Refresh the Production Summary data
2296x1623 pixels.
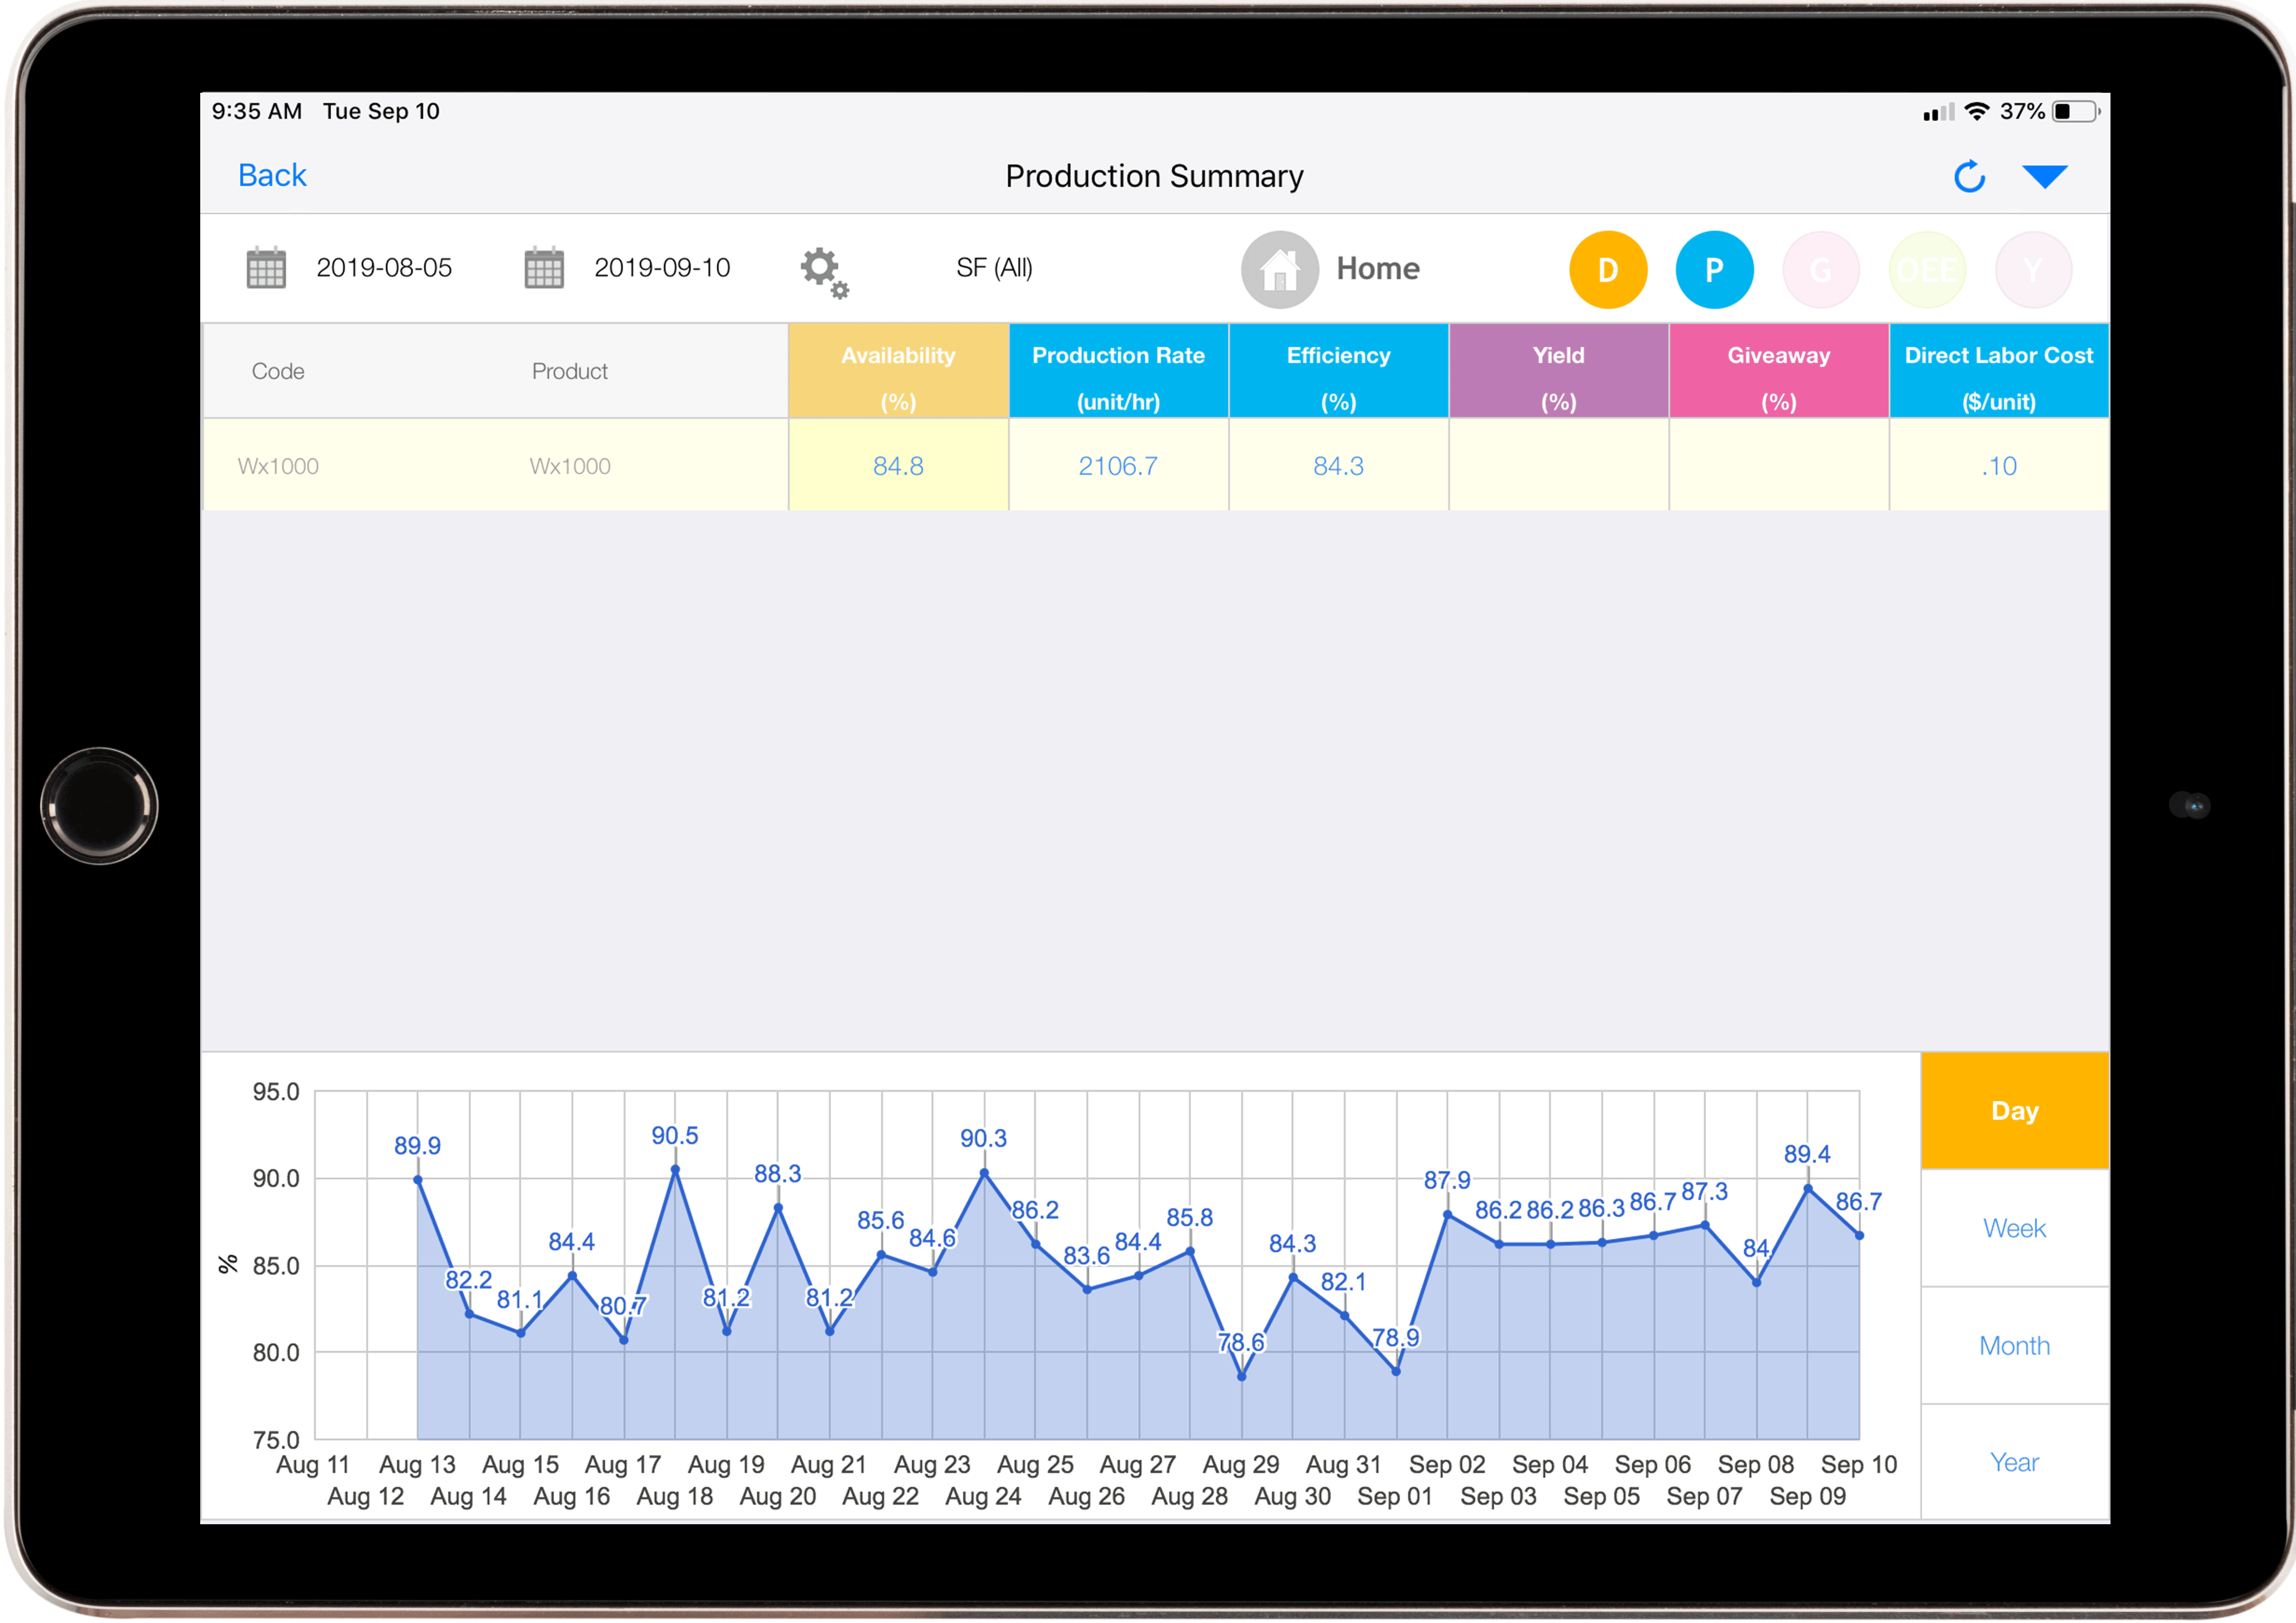coord(1969,177)
